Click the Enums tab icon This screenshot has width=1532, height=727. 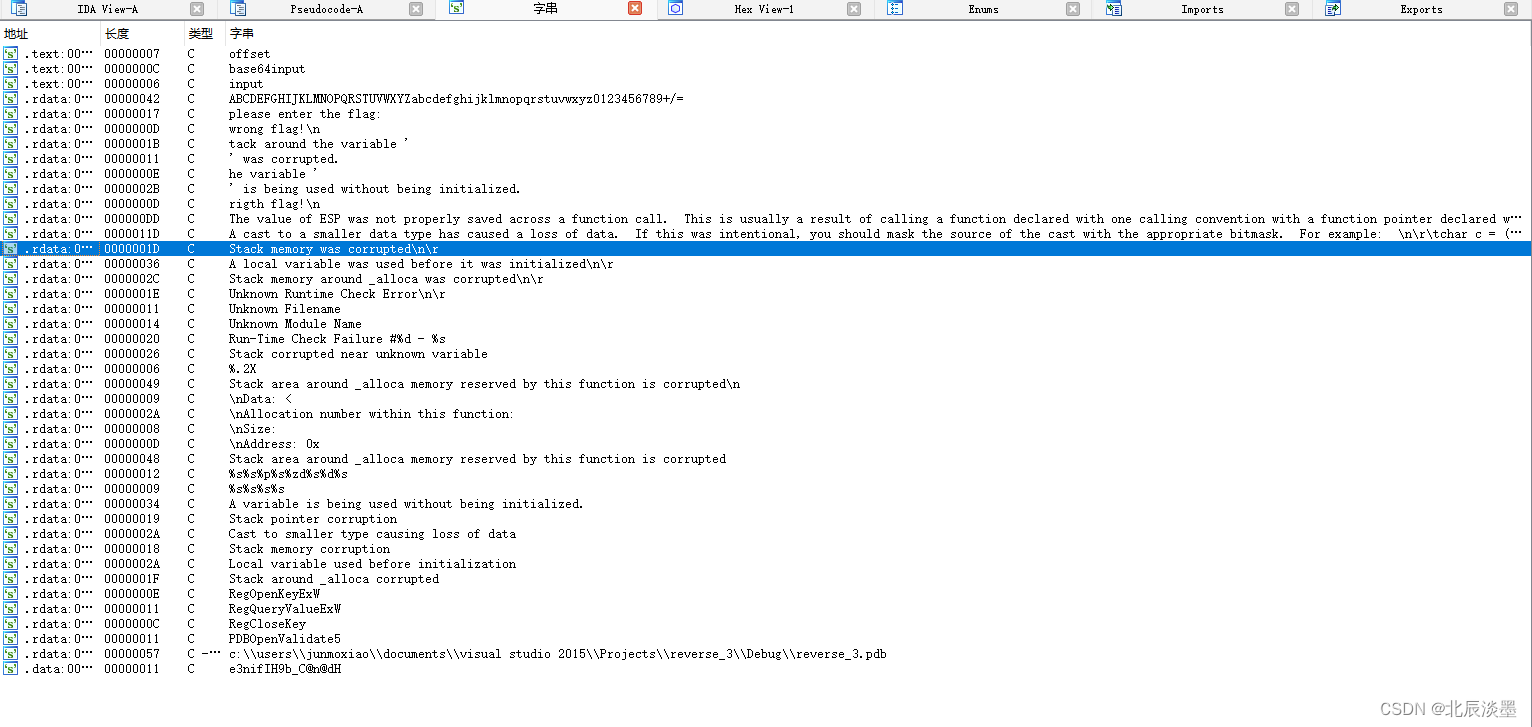click(895, 9)
